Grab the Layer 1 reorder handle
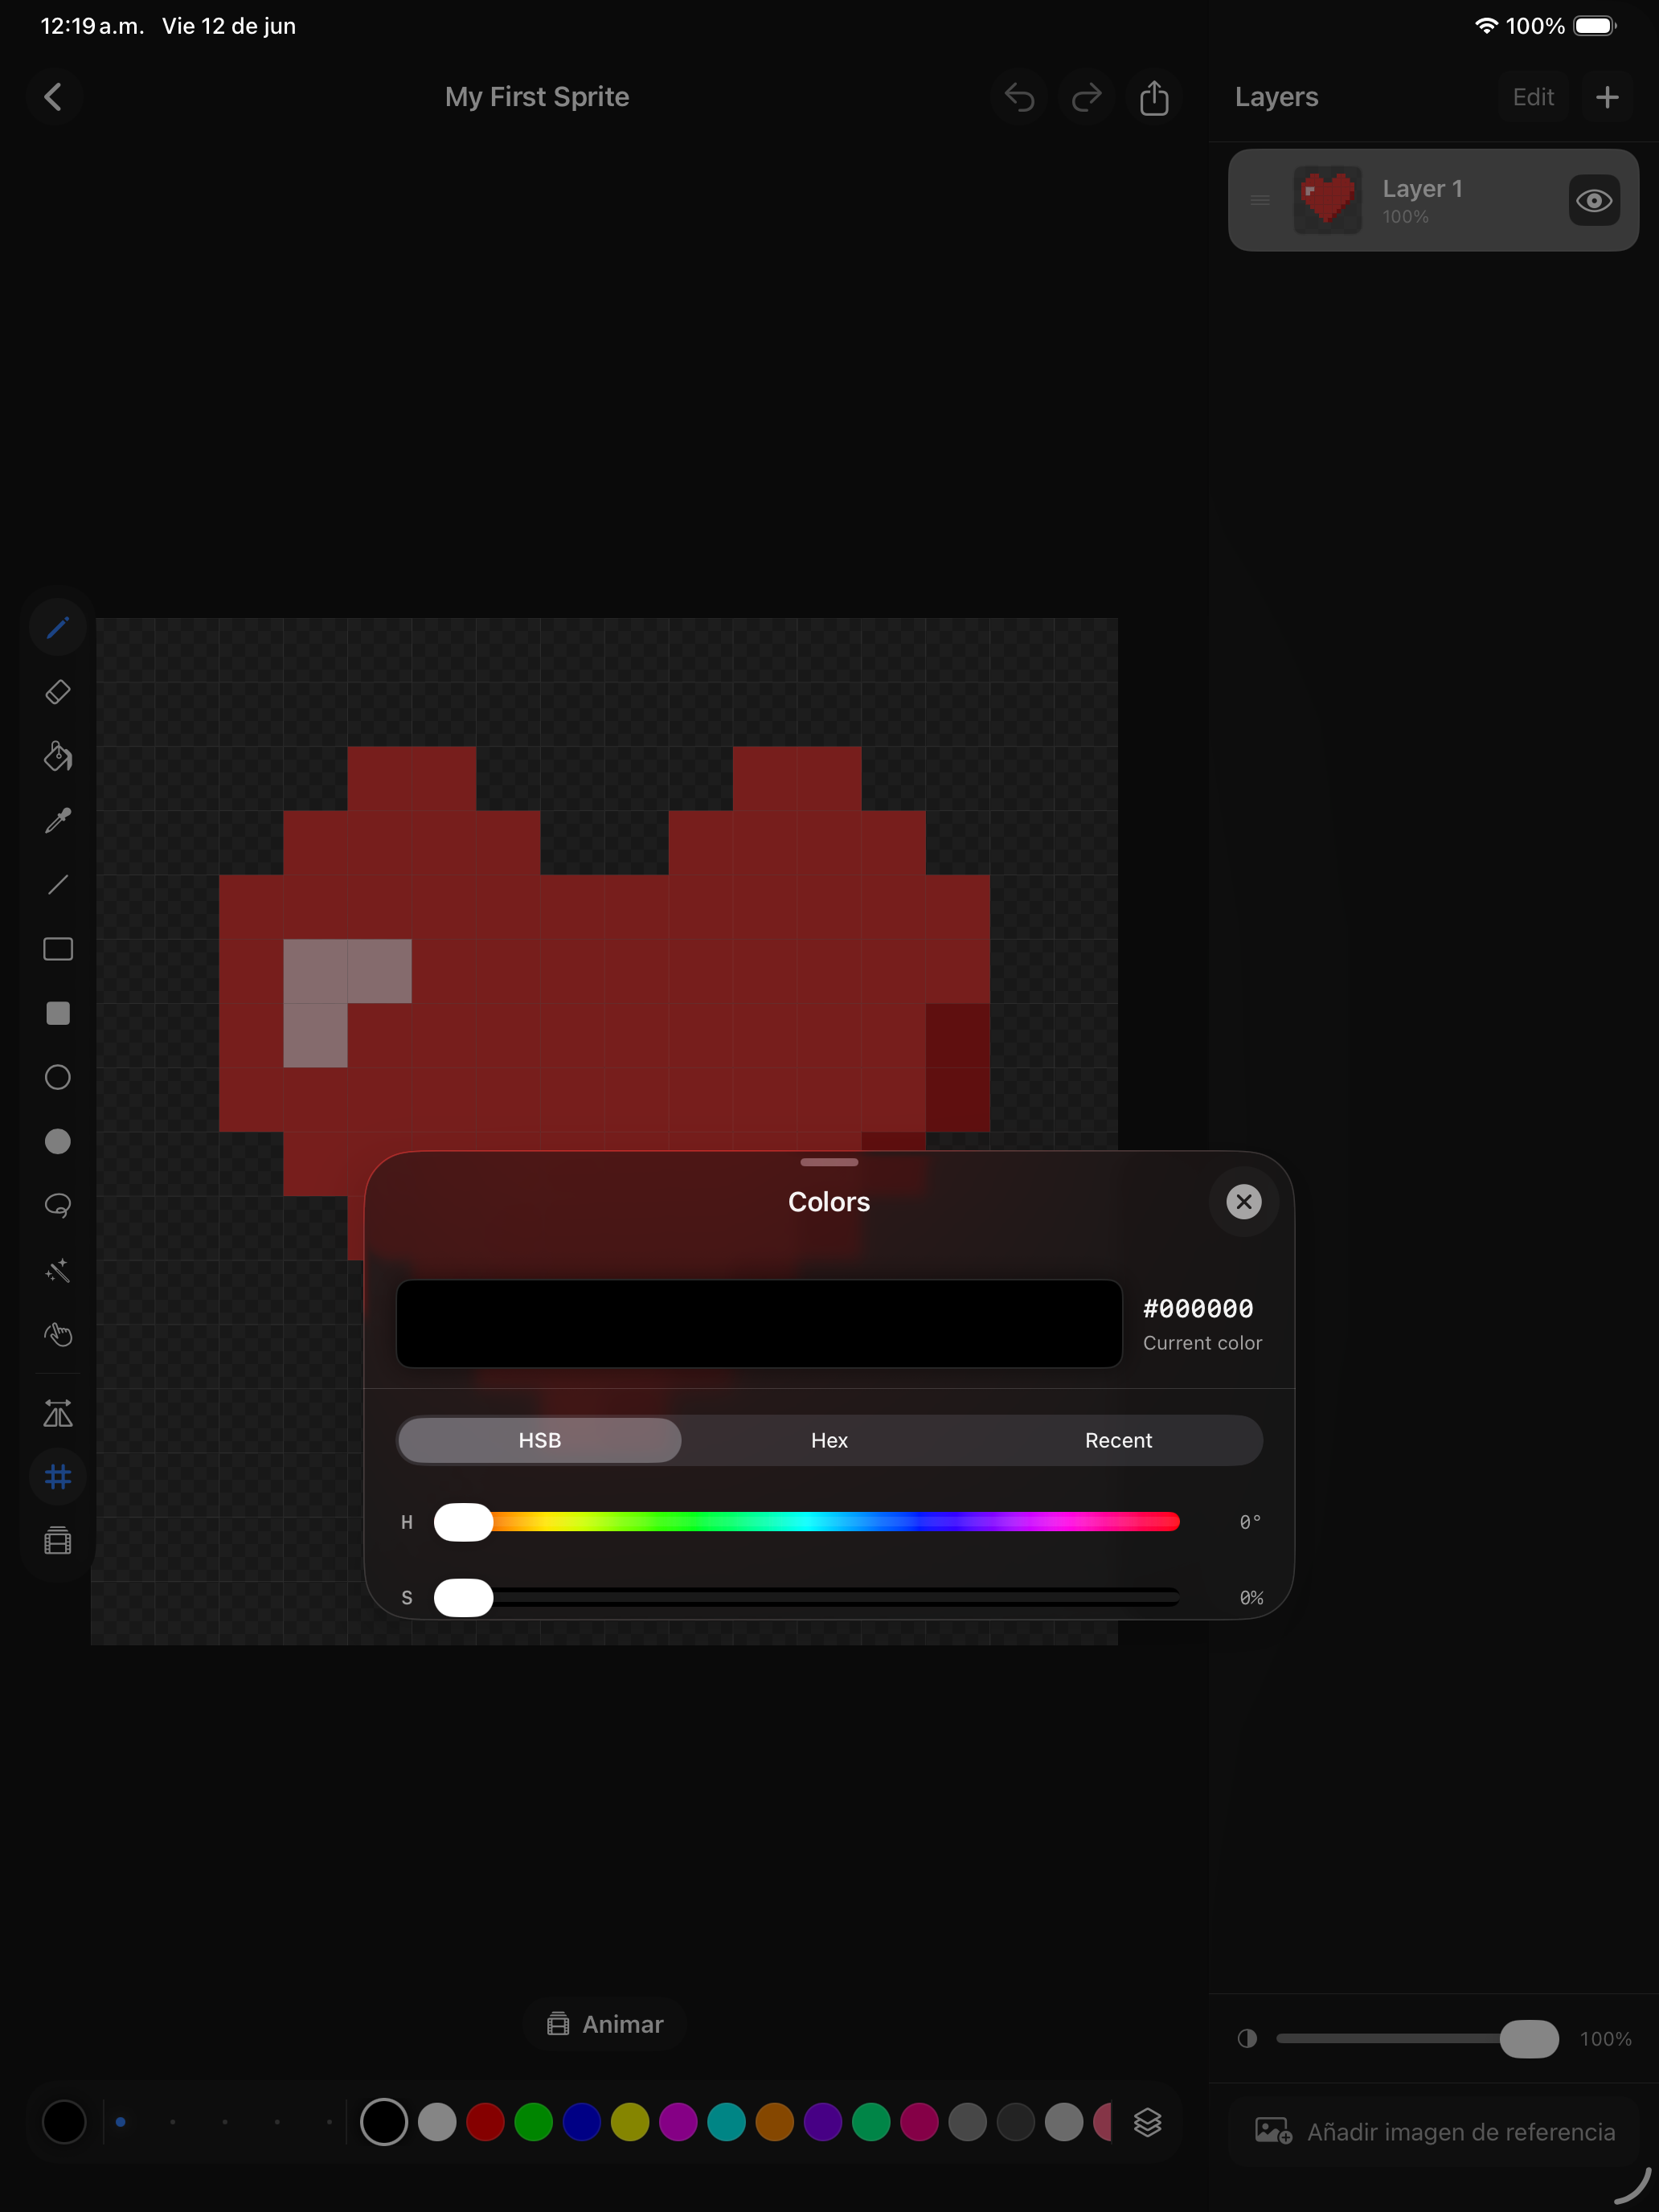 1260,200
